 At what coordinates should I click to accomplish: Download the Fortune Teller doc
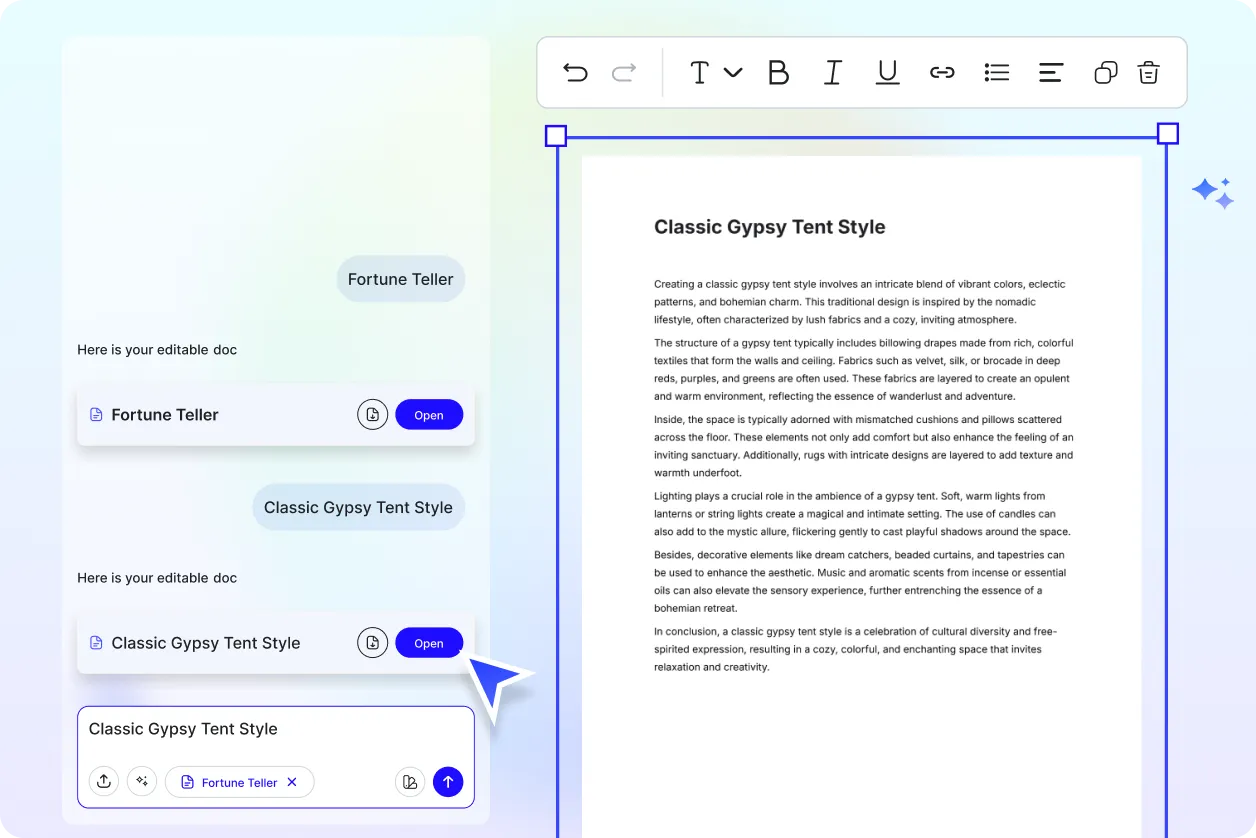pyautogui.click(x=372, y=415)
